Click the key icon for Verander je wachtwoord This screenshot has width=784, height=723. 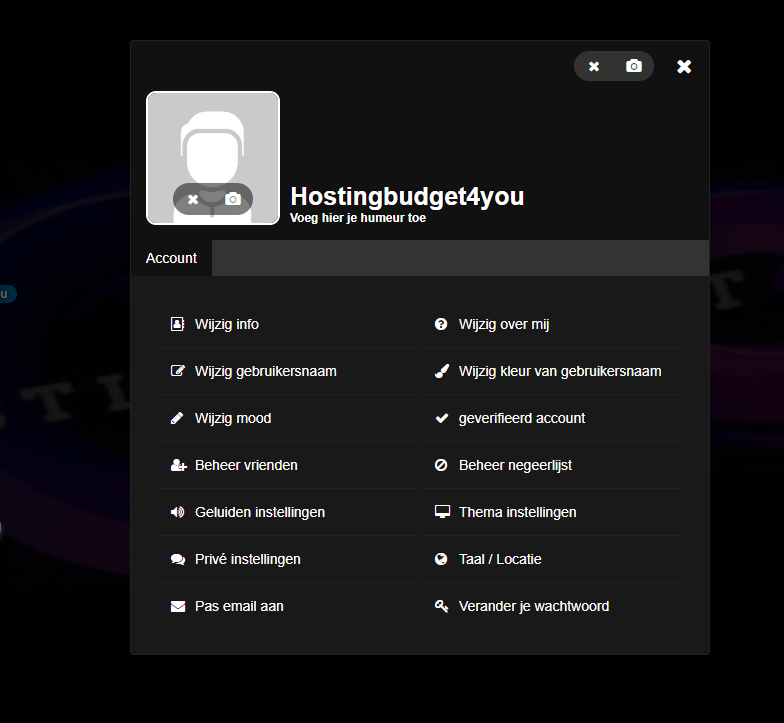441,606
